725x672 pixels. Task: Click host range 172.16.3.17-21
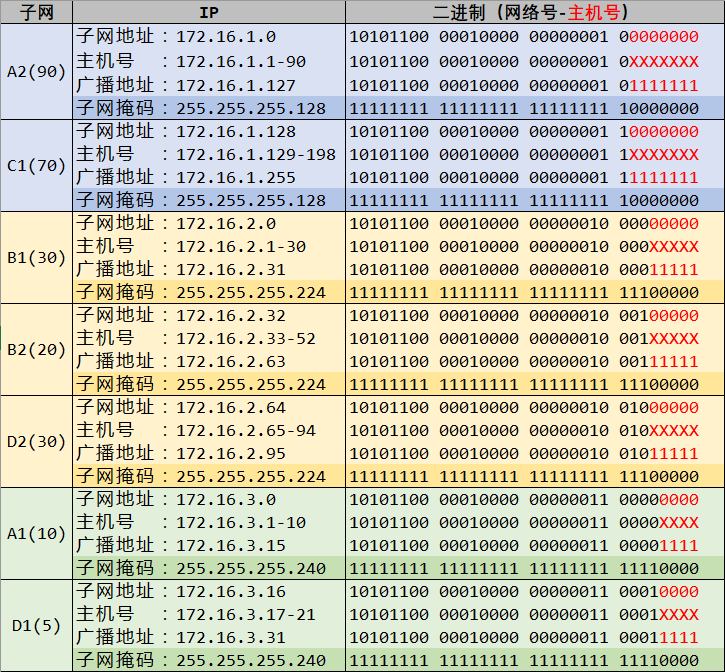tap(246, 615)
